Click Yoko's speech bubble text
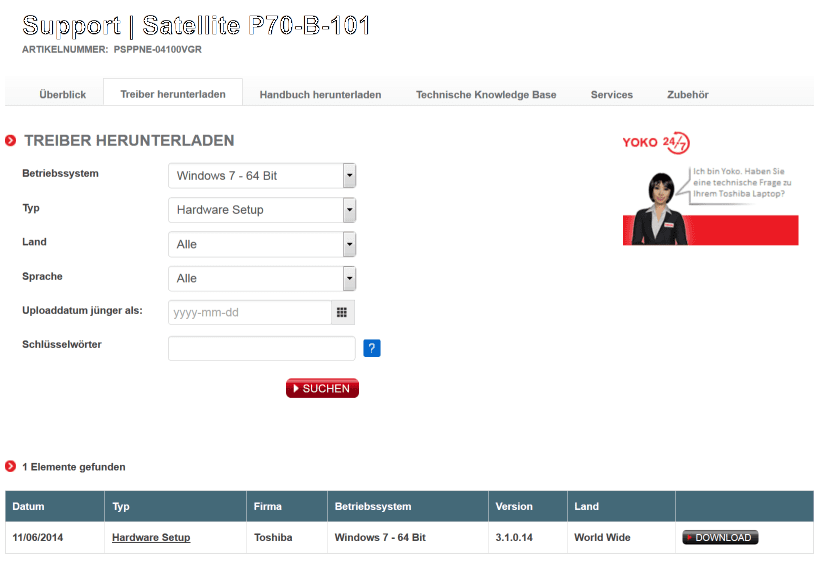The height and width of the screenshot is (574, 818). [742, 183]
